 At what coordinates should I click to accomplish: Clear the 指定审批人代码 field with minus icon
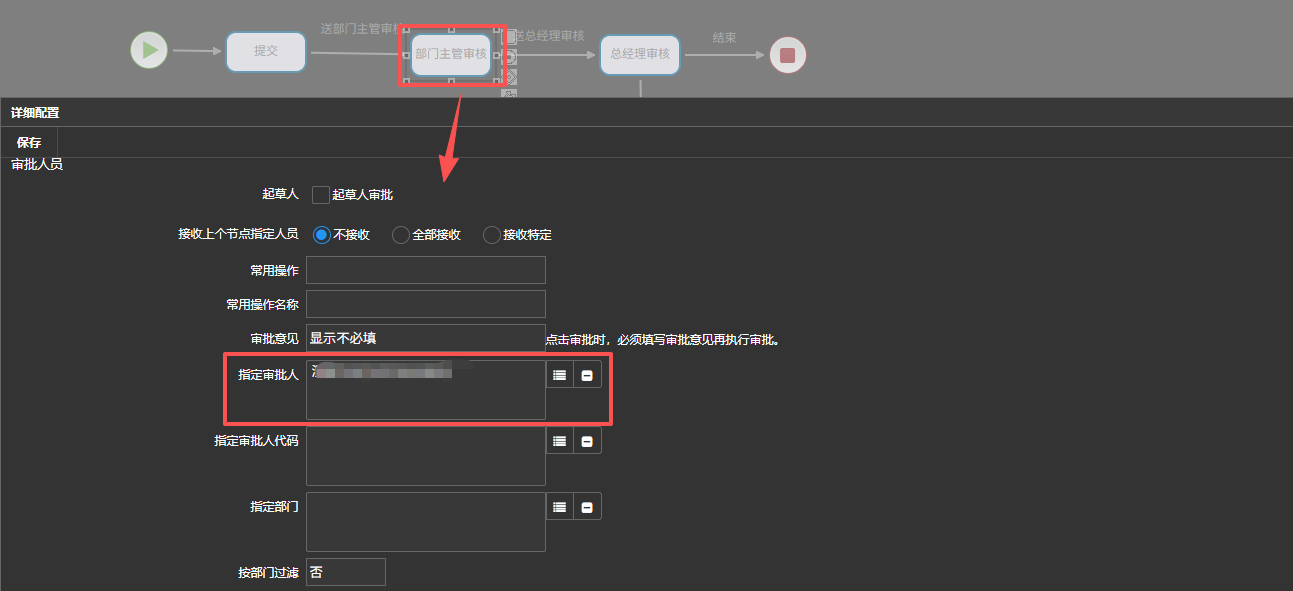[x=587, y=441]
